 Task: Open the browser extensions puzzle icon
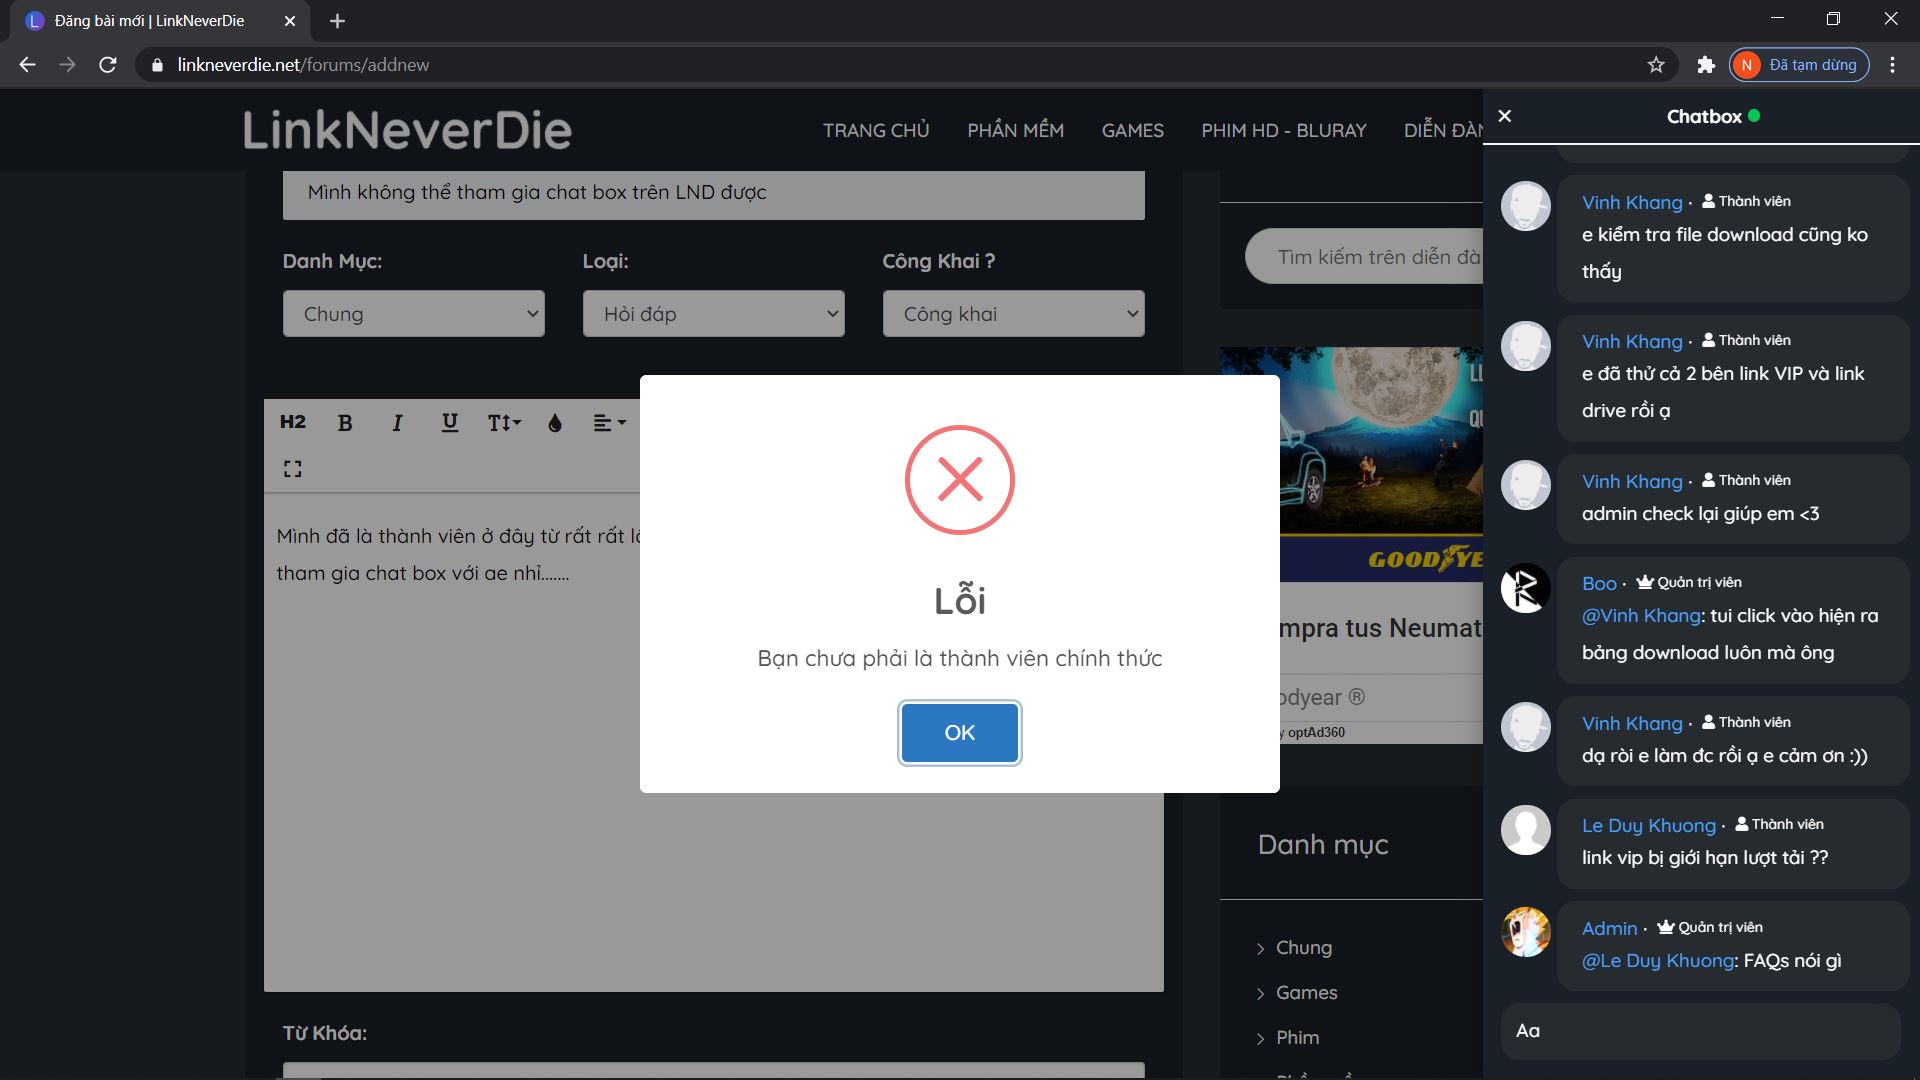point(1706,65)
